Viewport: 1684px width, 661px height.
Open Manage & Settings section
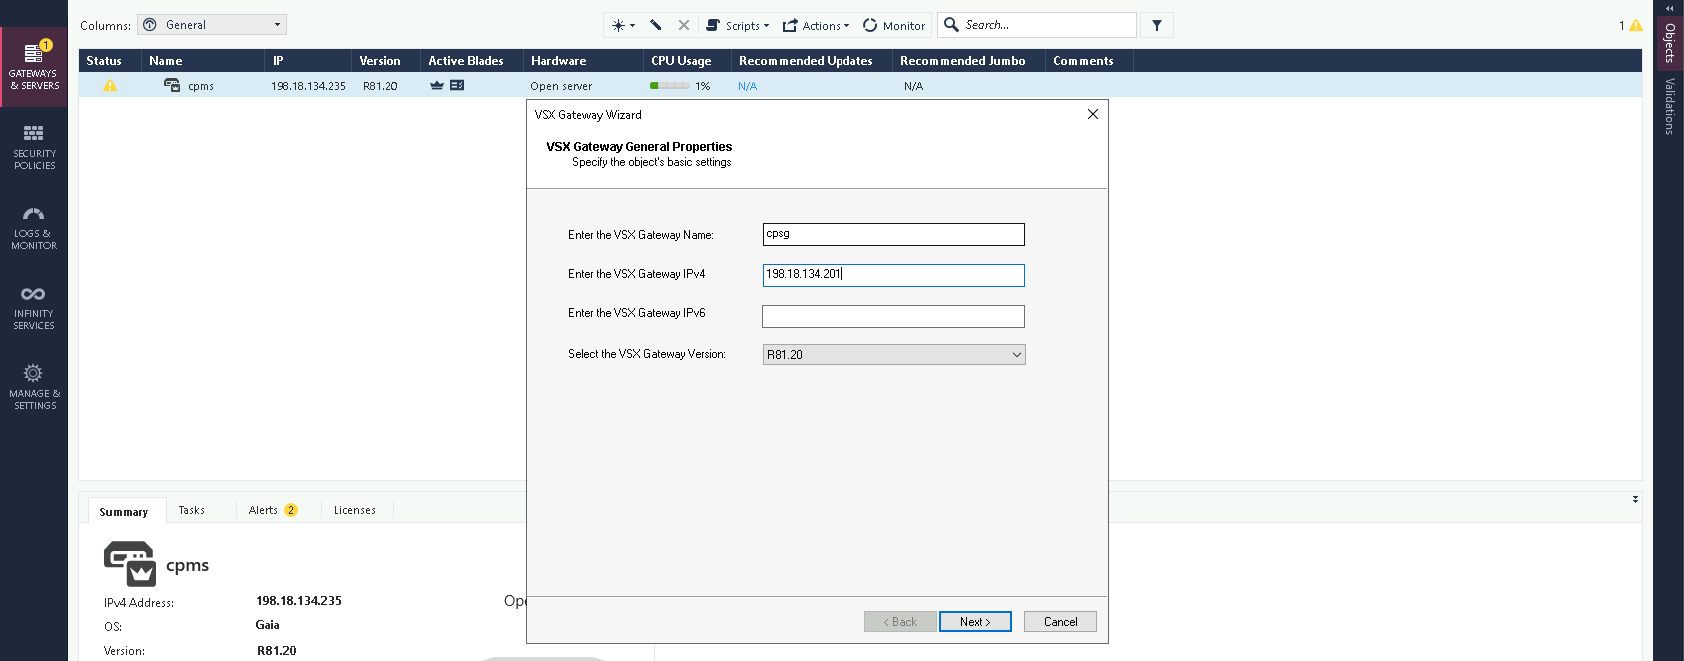(34, 387)
